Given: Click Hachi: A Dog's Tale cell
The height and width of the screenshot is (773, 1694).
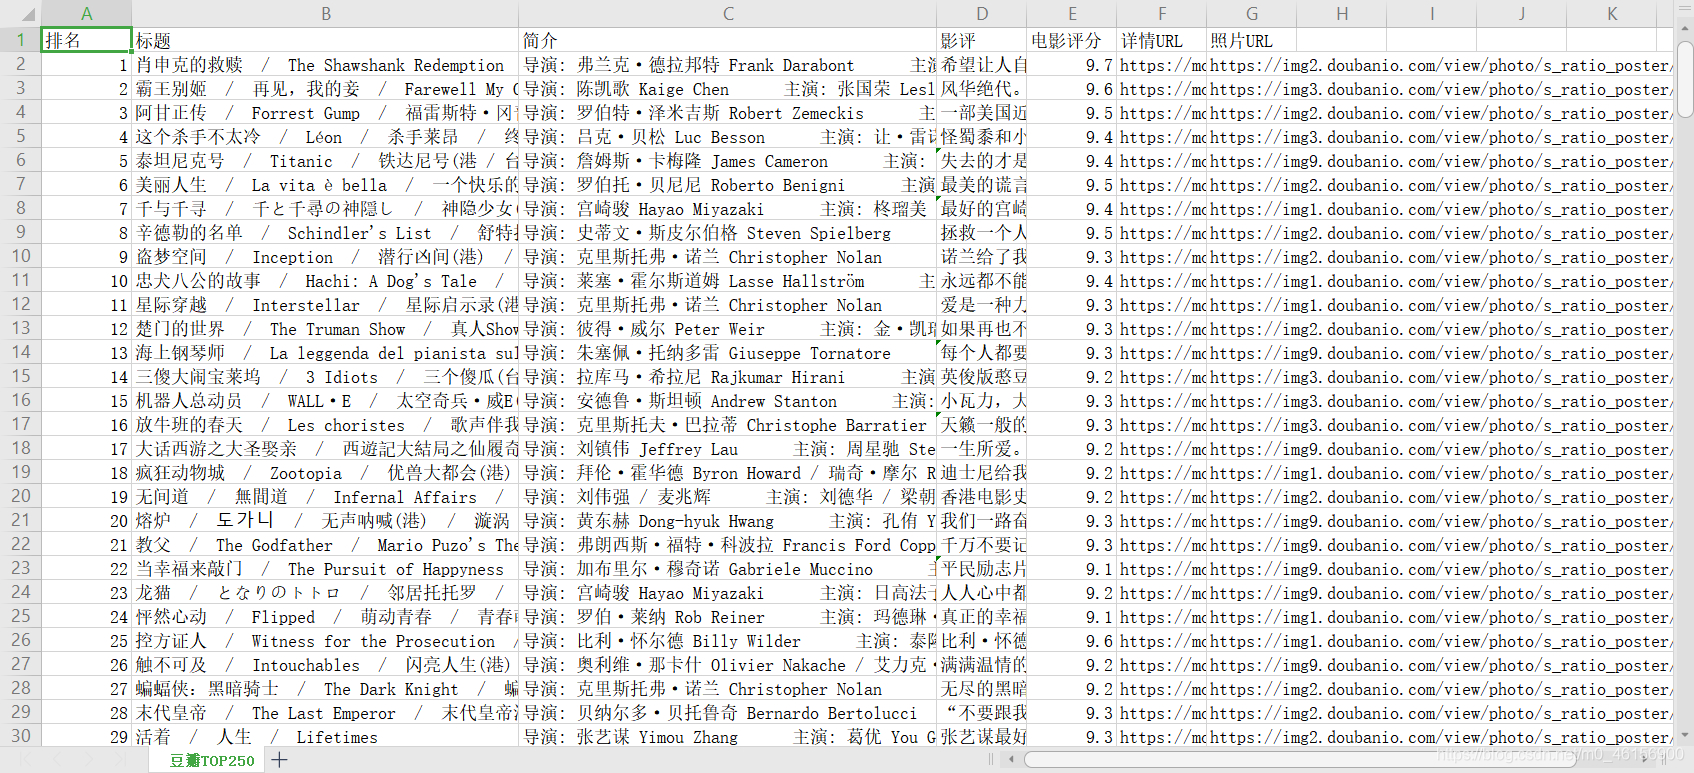Looking at the screenshot, I should (326, 281).
